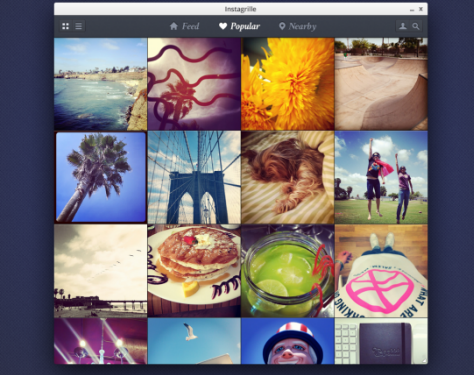Viewport: 474px width, 375px height.
Task: Open the skate park bowl photo
Action: [381, 84]
